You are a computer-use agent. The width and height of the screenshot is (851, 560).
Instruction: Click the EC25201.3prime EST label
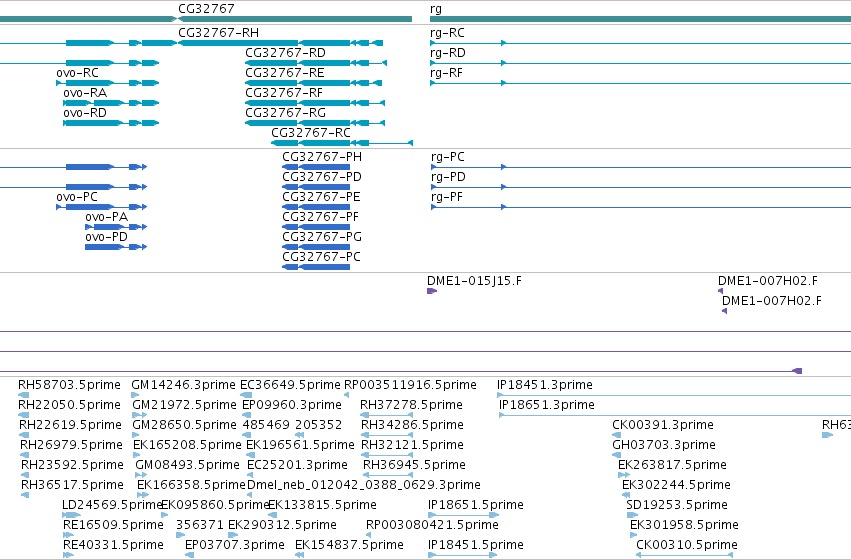tap(297, 466)
